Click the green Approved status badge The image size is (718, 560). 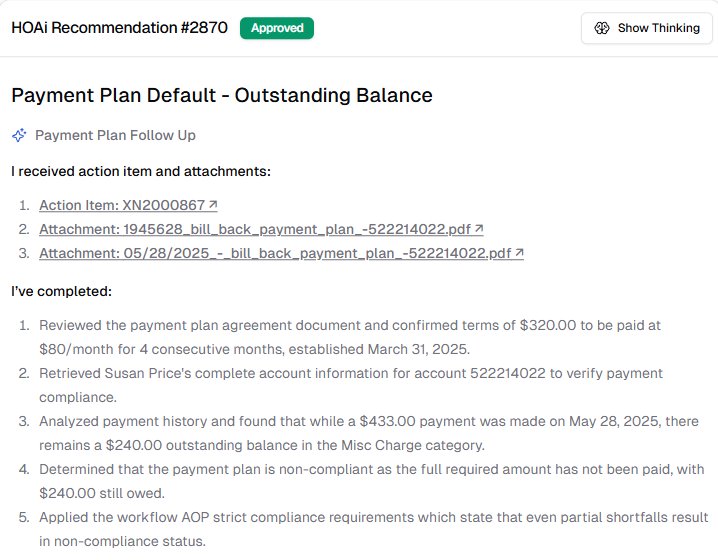[x=277, y=28]
